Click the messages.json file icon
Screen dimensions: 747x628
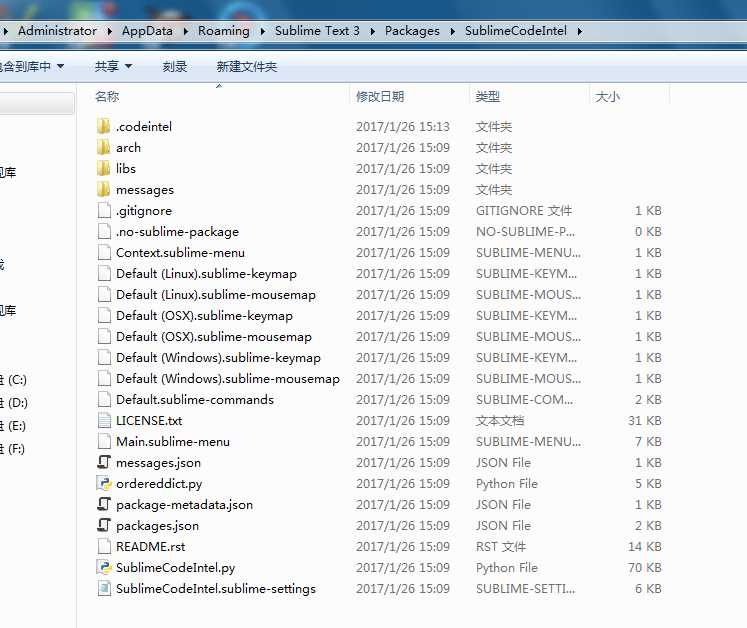[104, 462]
